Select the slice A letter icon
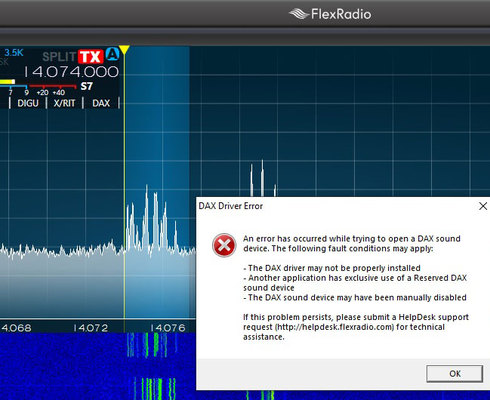The height and width of the screenshot is (400, 490). pyautogui.click(x=112, y=54)
